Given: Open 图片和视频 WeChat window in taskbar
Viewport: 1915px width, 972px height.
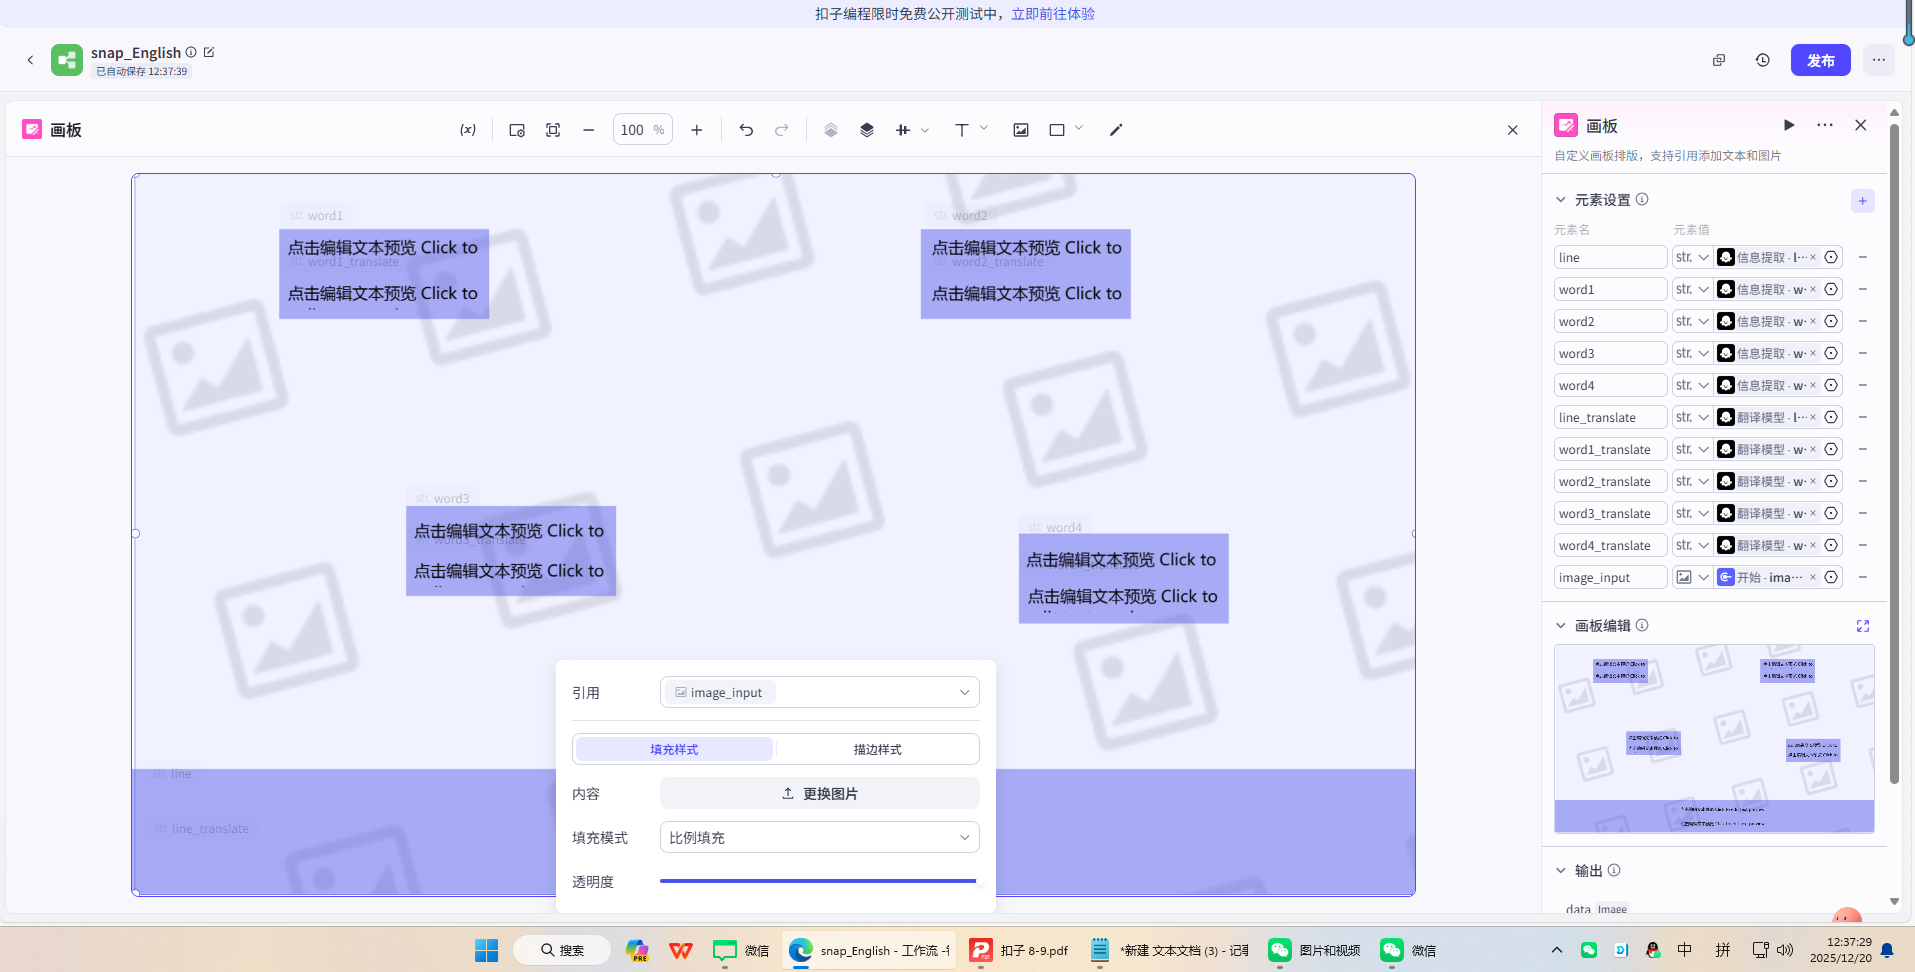Looking at the screenshot, I should point(1315,950).
